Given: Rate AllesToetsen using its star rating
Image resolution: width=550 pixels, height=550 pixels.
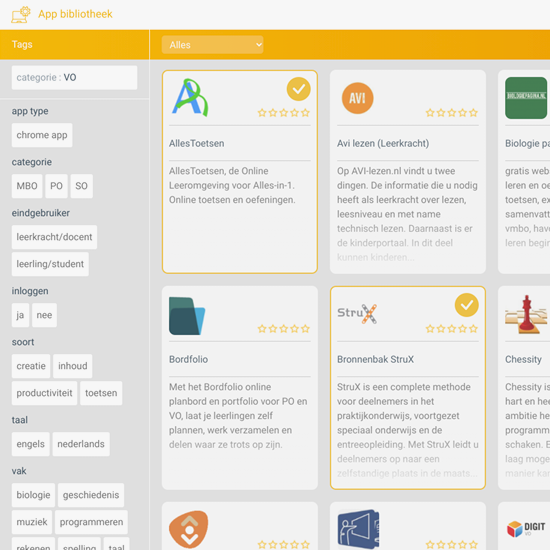Looking at the screenshot, I should coord(284,113).
